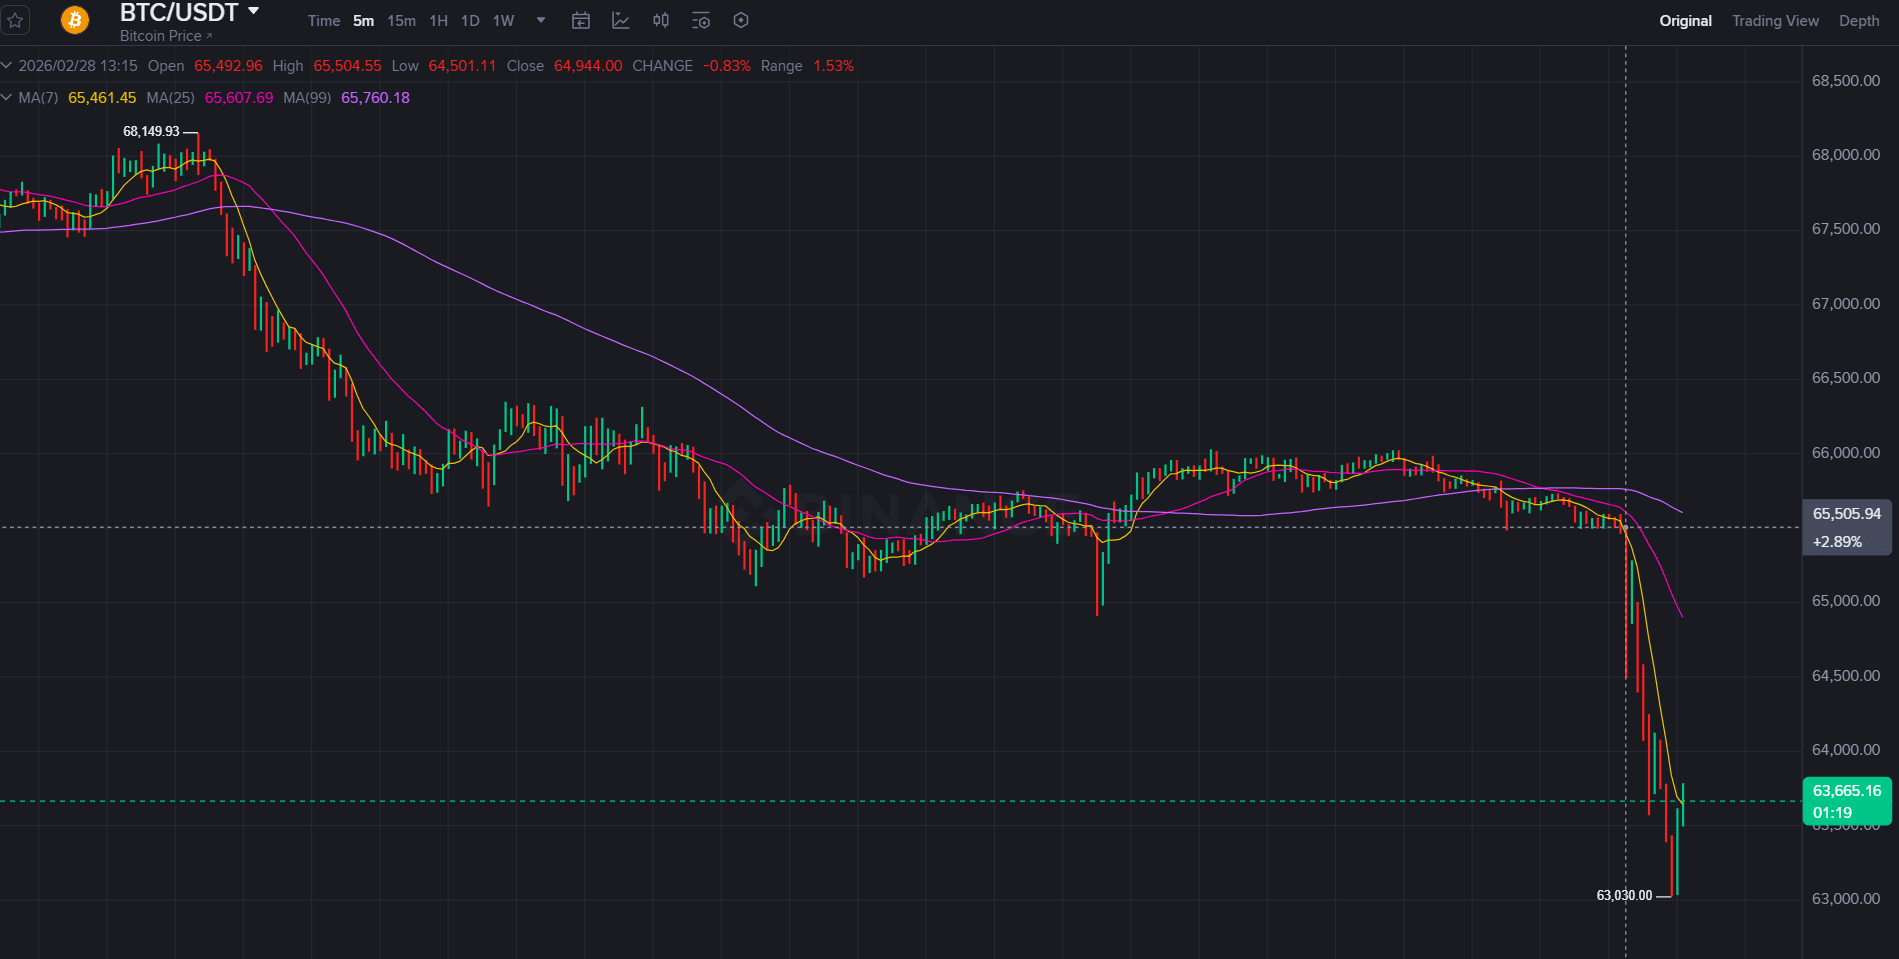This screenshot has height=959, width=1899.
Task: Switch to the Trading View tab
Action: pos(1775,20)
